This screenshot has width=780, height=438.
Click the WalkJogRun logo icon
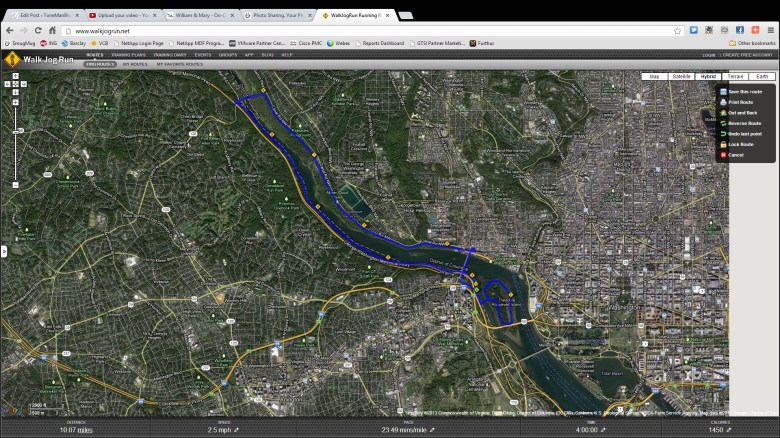(12, 59)
